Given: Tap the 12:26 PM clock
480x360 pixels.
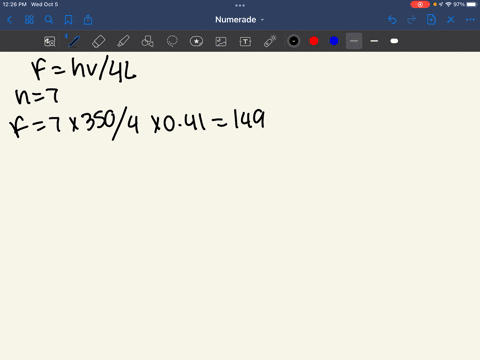Looking at the screenshot, I should pyautogui.click(x=14, y=5).
